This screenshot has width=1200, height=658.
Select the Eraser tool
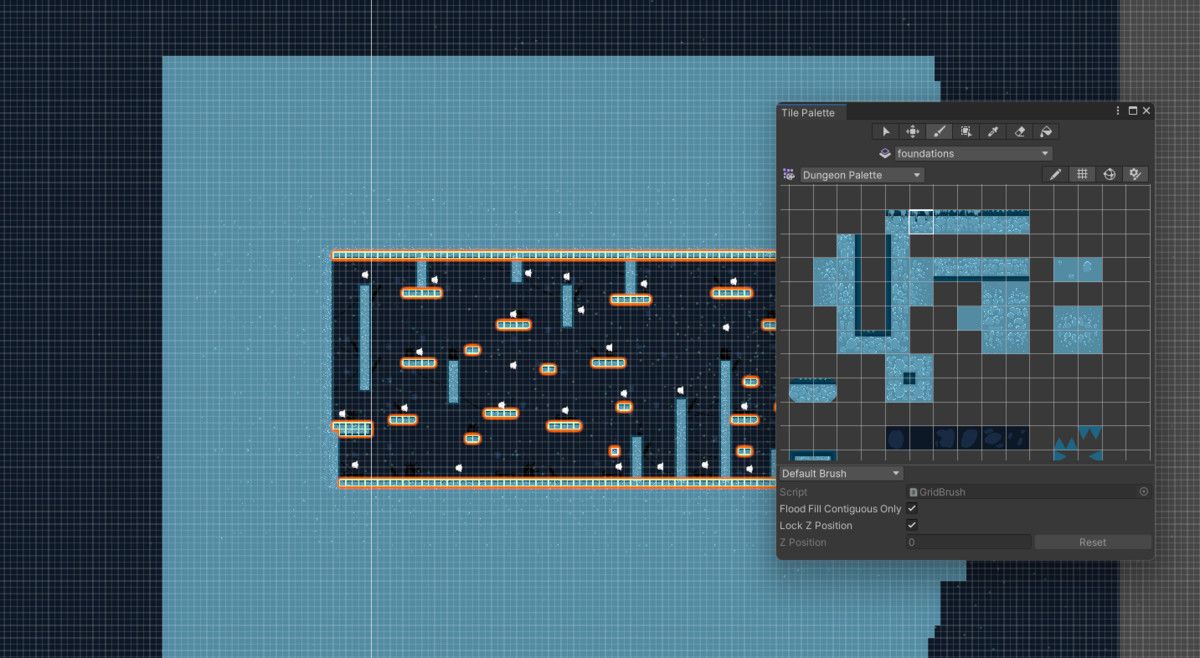(x=1019, y=131)
